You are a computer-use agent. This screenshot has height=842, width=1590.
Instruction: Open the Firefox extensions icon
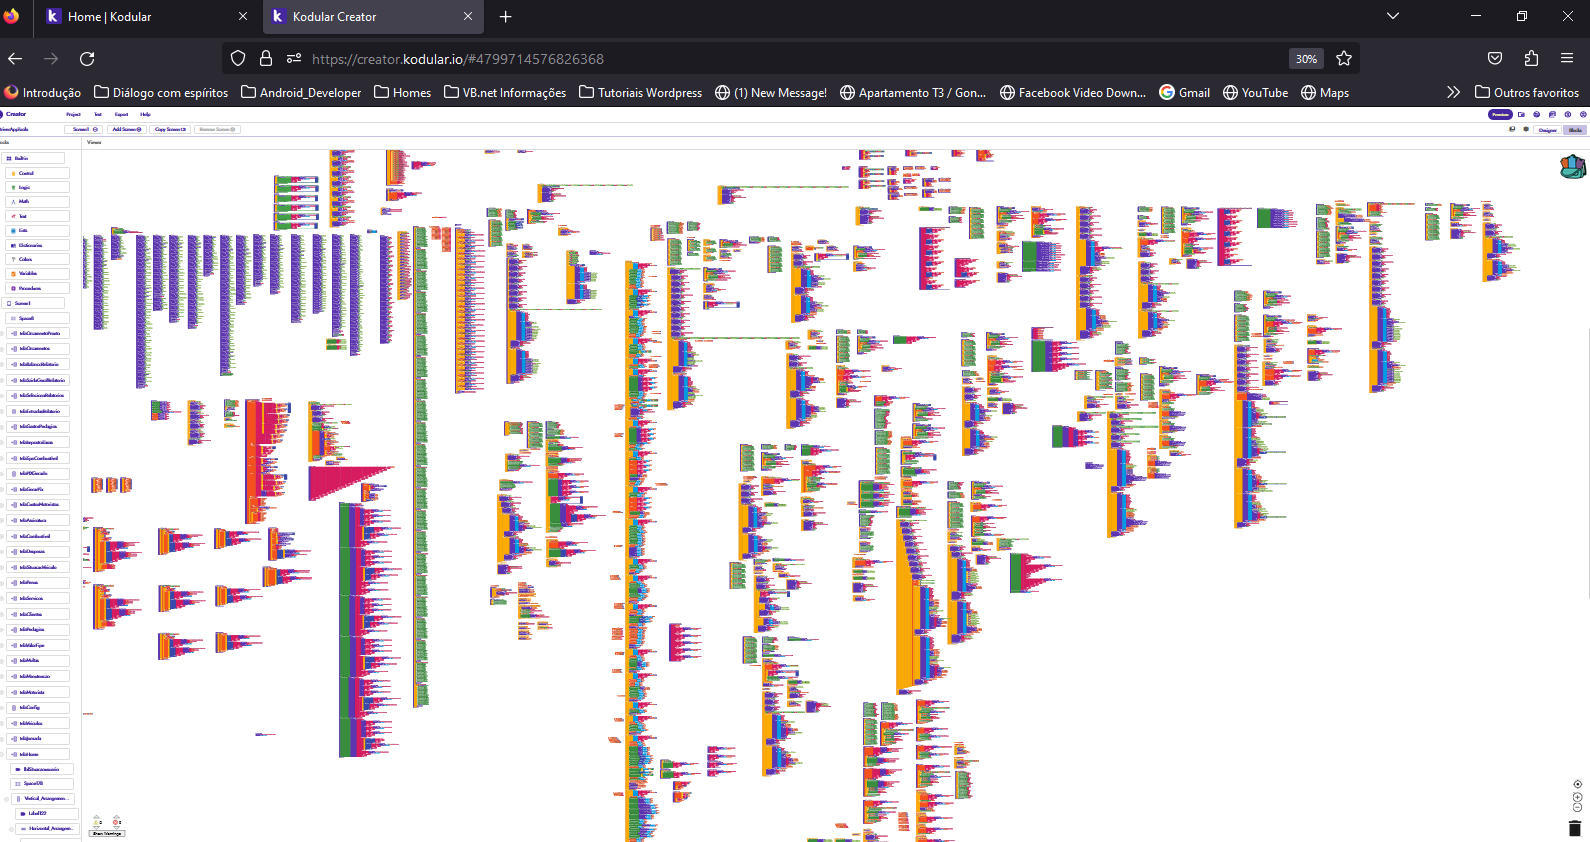(1531, 59)
